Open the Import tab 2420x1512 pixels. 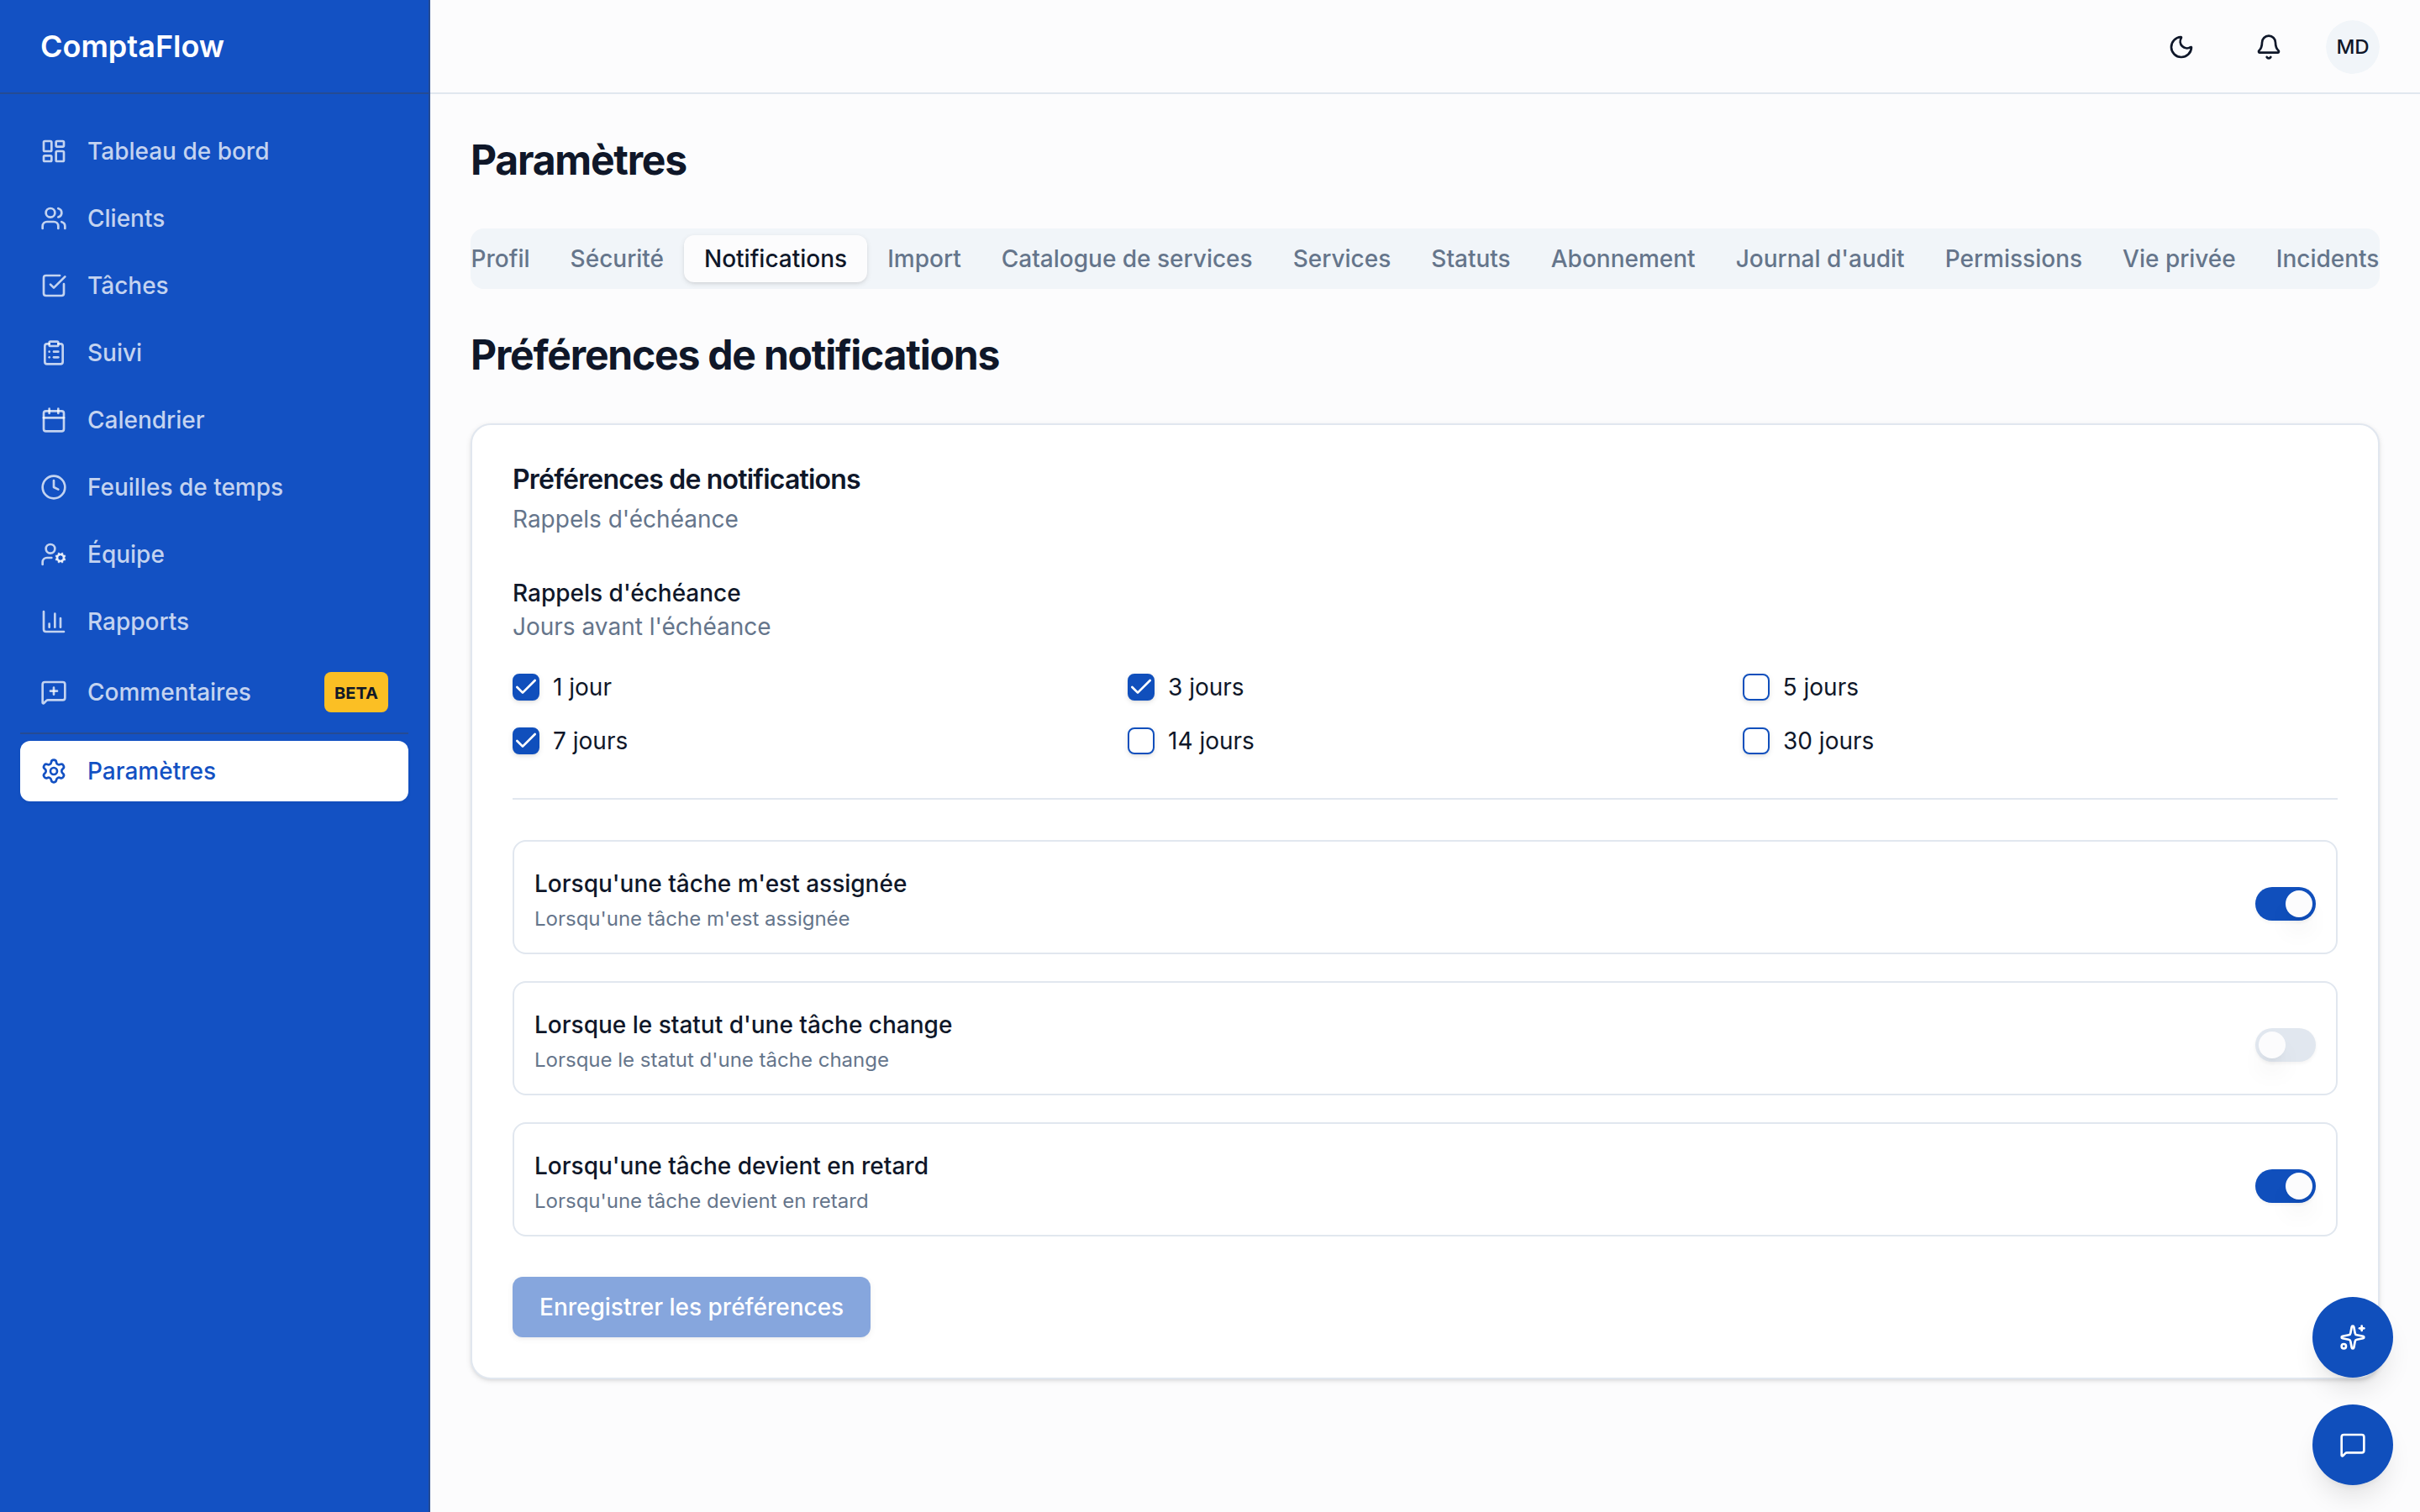924,259
